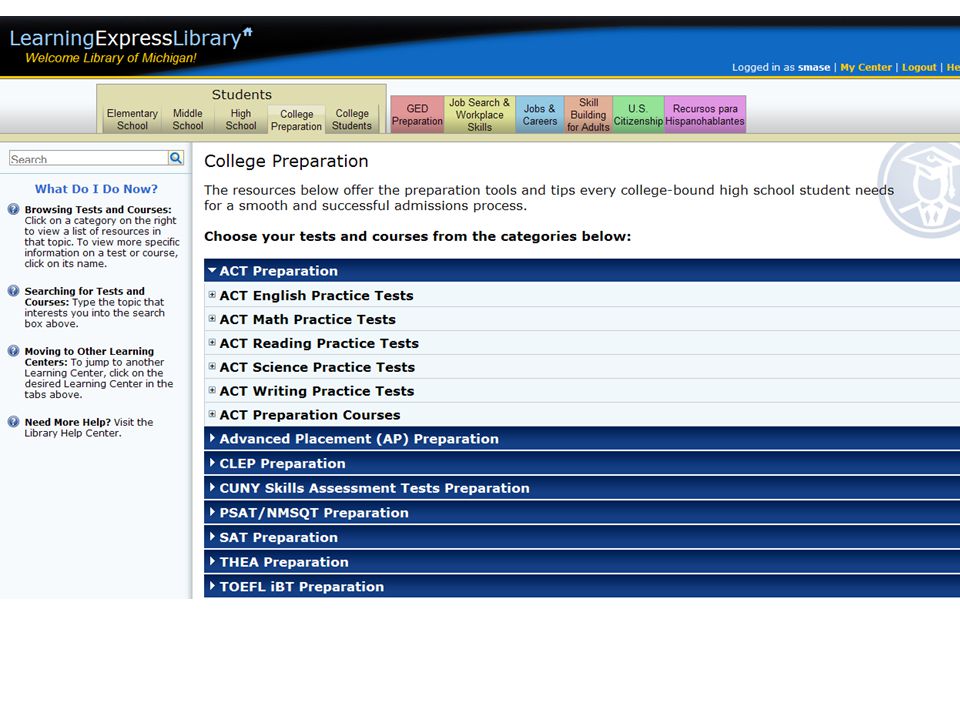
Task: Click help icon beside Moving to Other Learning Centers
Action: (x=13, y=351)
